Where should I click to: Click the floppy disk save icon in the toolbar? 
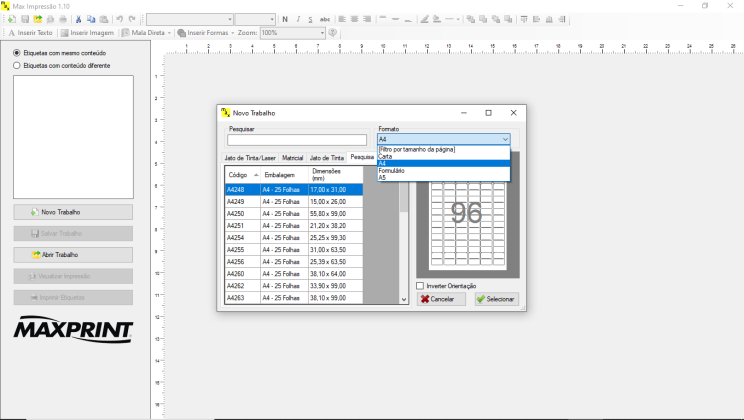click(25, 19)
